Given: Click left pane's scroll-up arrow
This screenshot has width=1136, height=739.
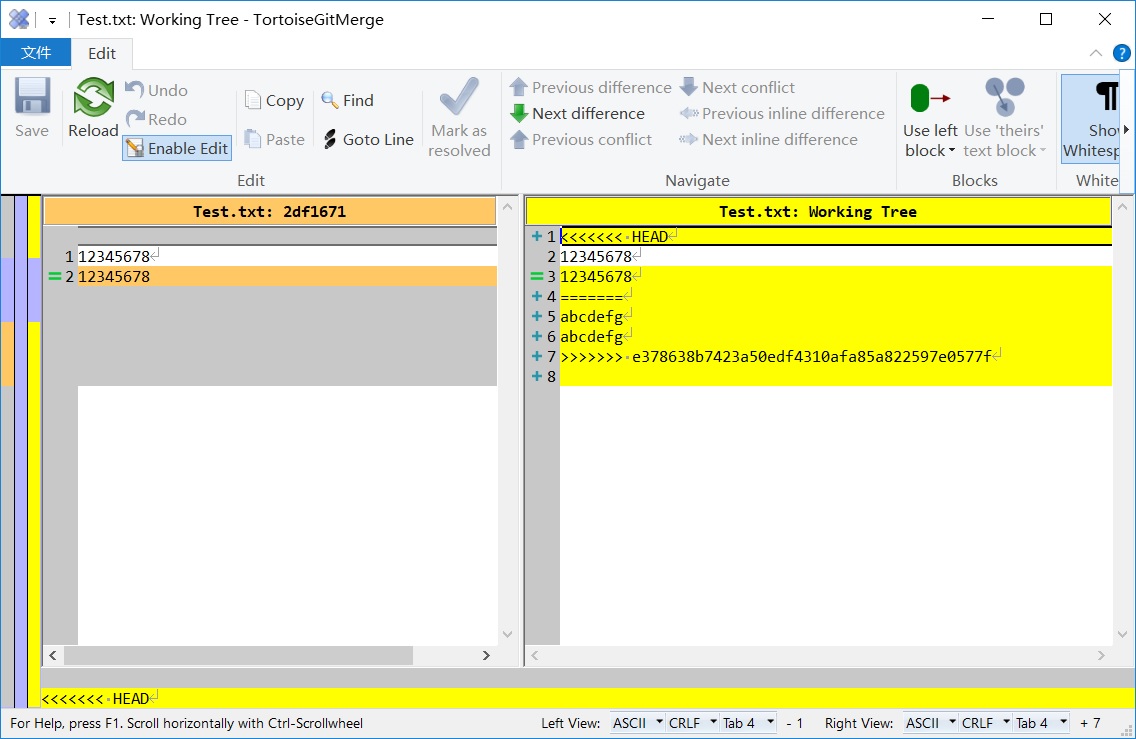Looking at the screenshot, I should [507, 207].
